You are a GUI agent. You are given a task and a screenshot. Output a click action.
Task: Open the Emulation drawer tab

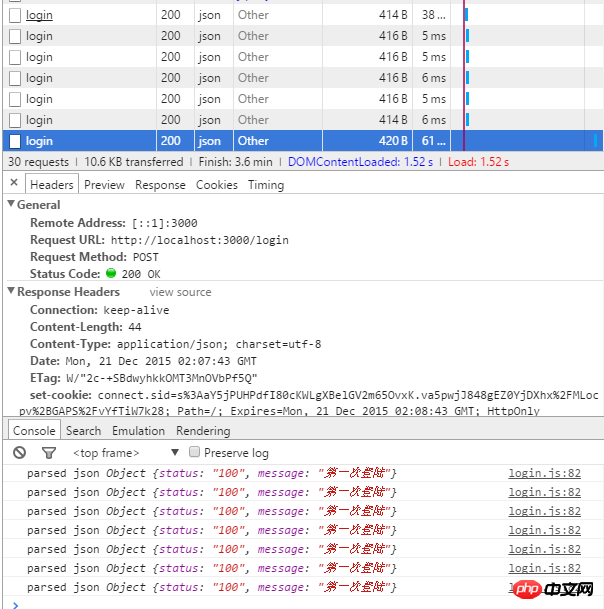click(138, 431)
